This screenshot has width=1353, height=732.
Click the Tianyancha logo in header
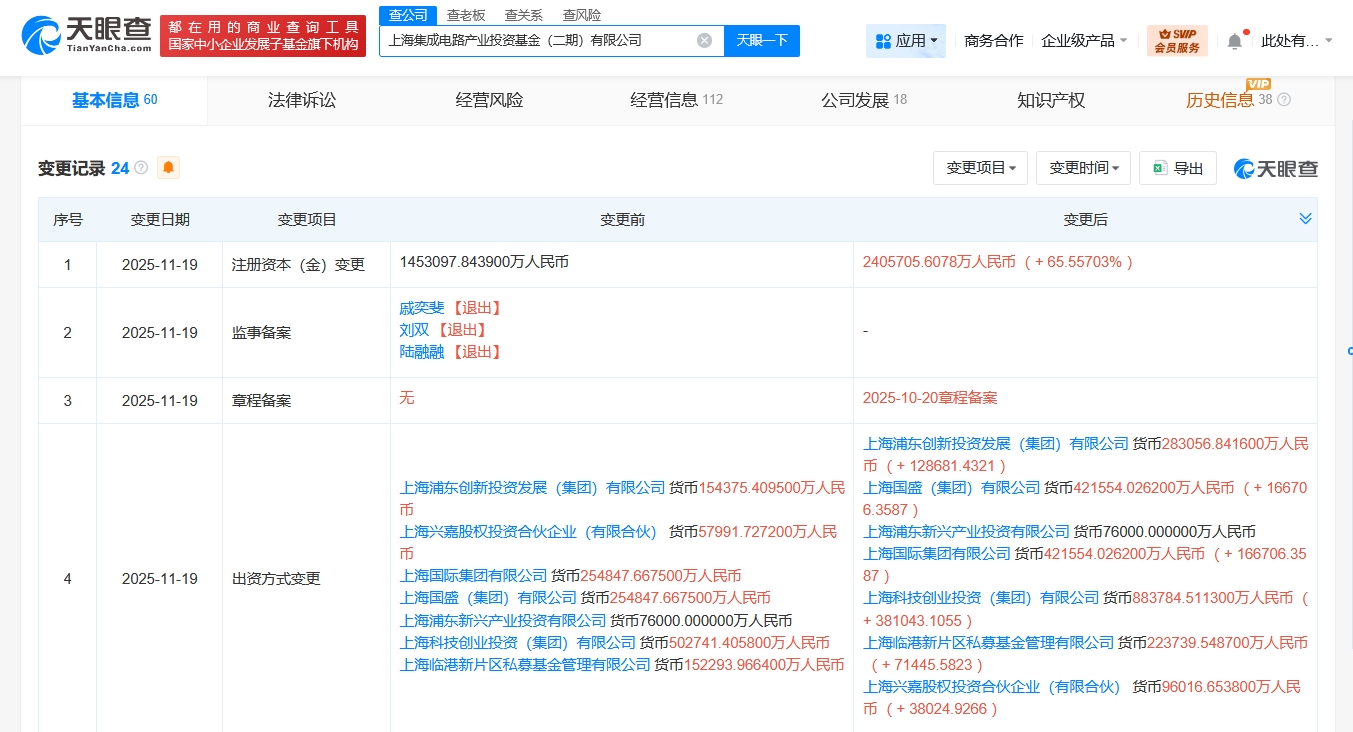87,35
